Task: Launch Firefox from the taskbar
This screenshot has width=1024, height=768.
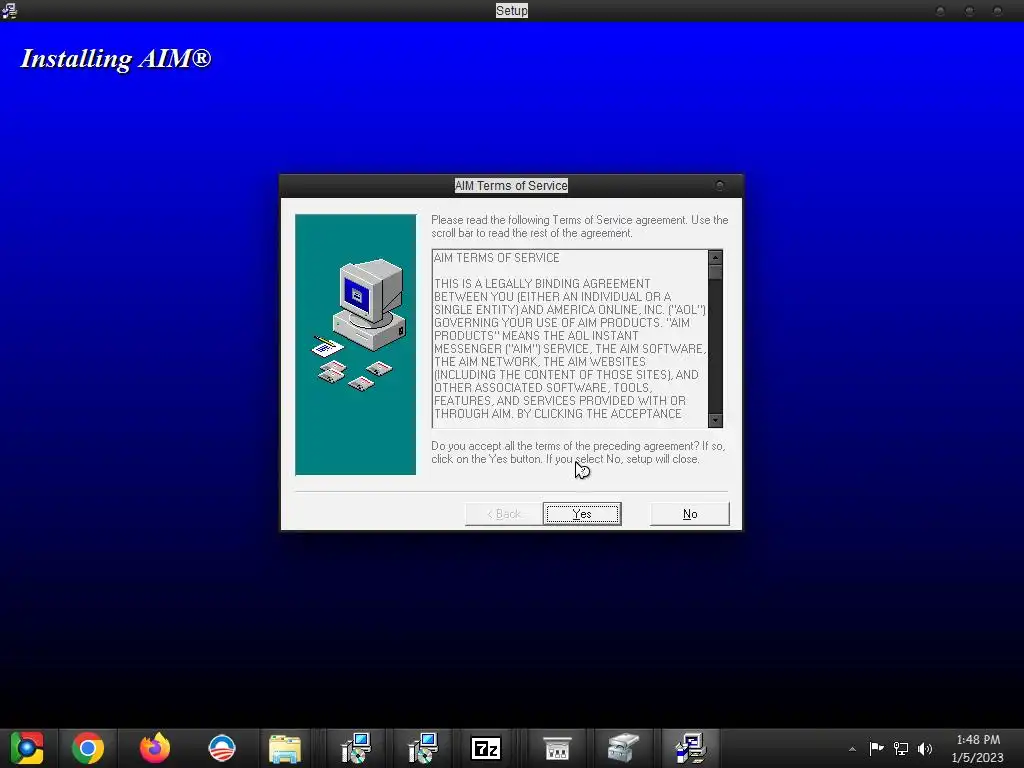Action: coord(155,748)
